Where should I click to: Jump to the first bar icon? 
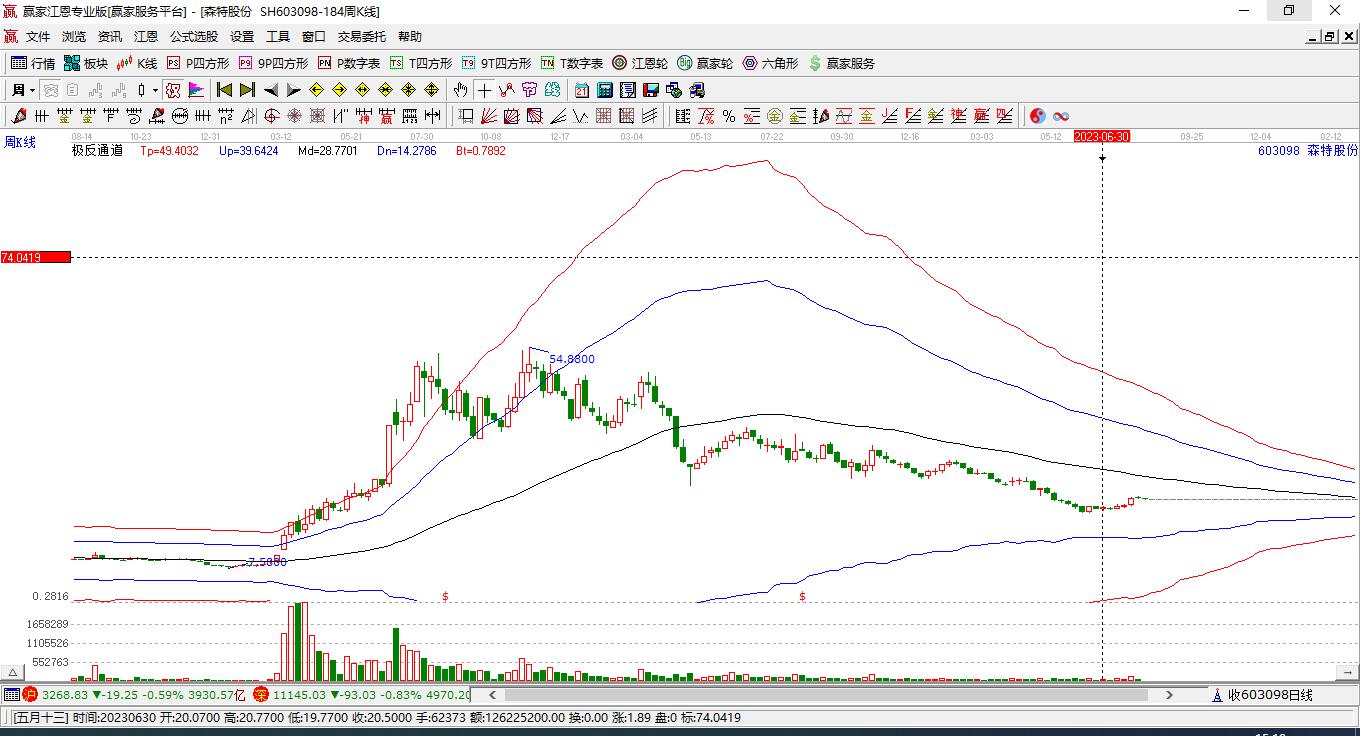click(x=224, y=90)
